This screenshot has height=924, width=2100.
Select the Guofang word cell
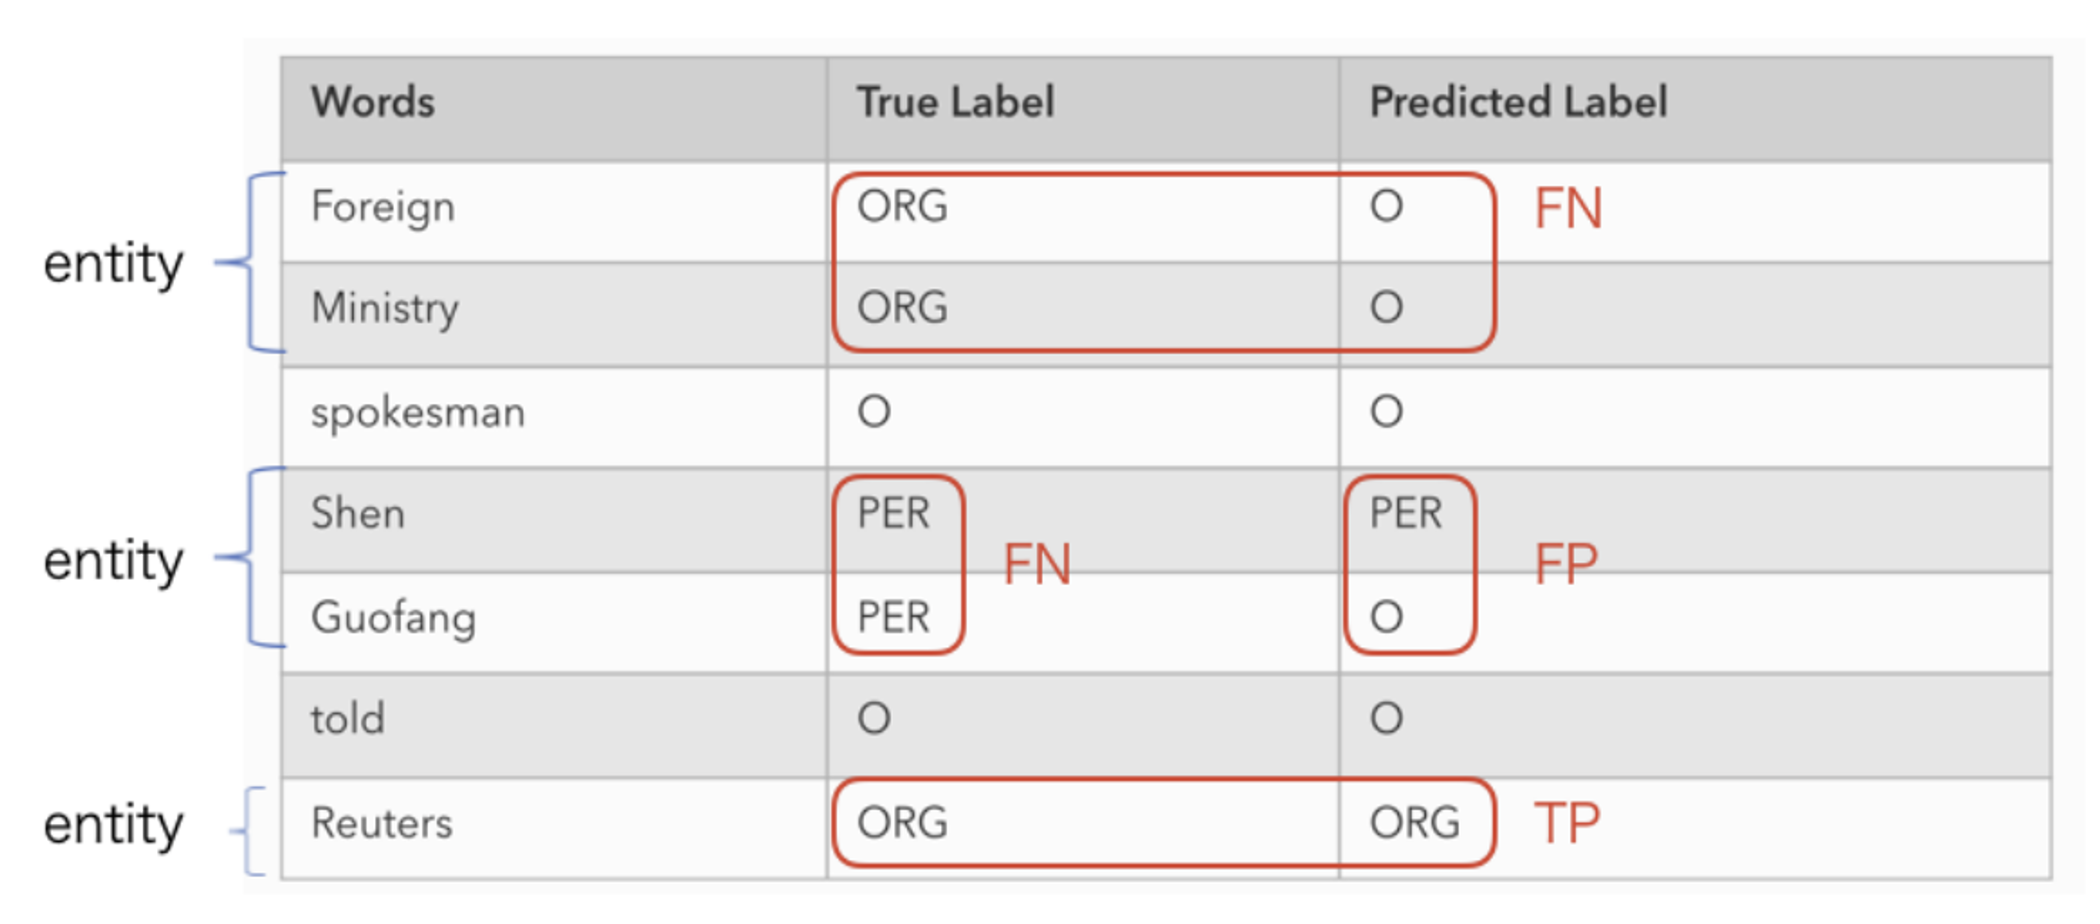point(554,622)
